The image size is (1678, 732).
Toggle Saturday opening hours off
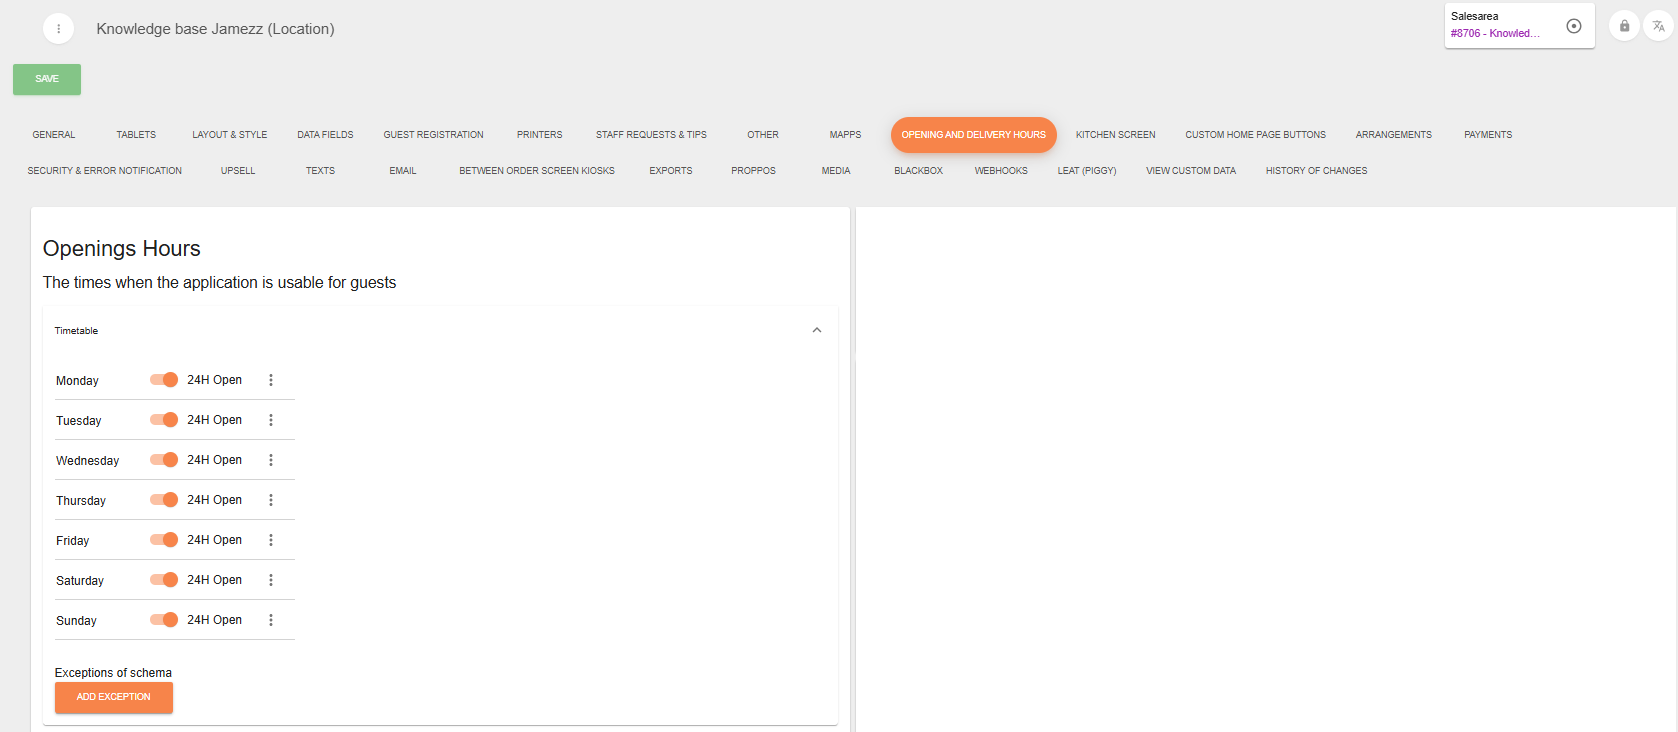coord(164,580)
